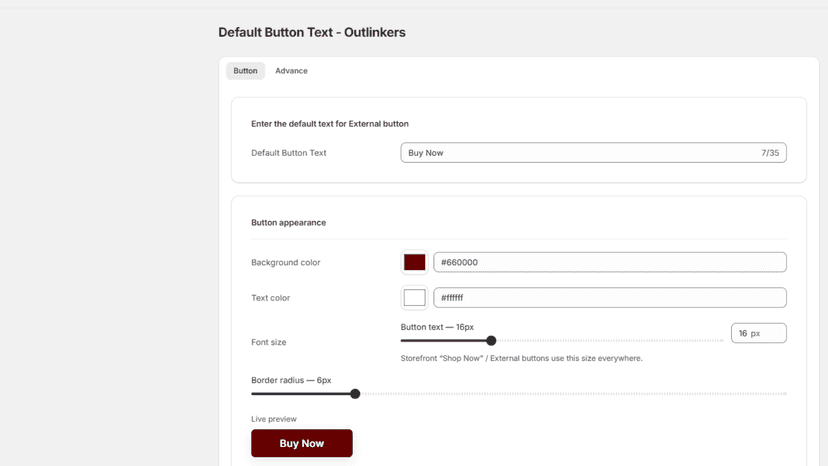The height and width of the screenshot is (466, 828).
Task: Switch to the Button tab
Action: (246, 71)
